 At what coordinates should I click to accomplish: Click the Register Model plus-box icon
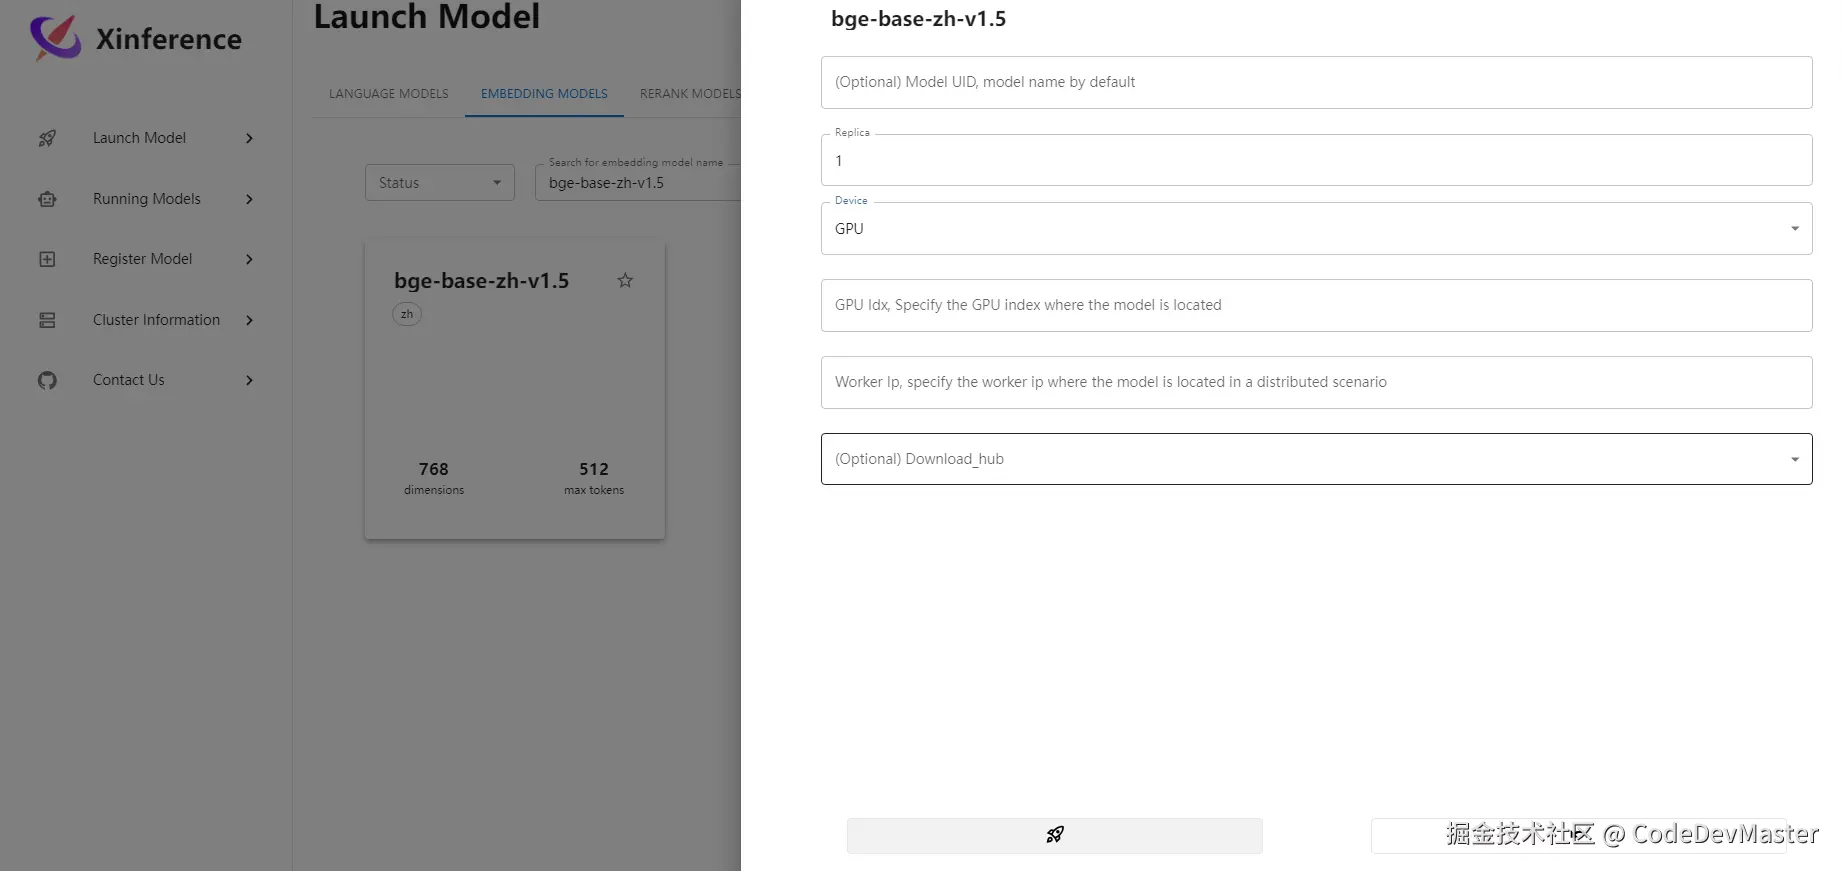47,259
